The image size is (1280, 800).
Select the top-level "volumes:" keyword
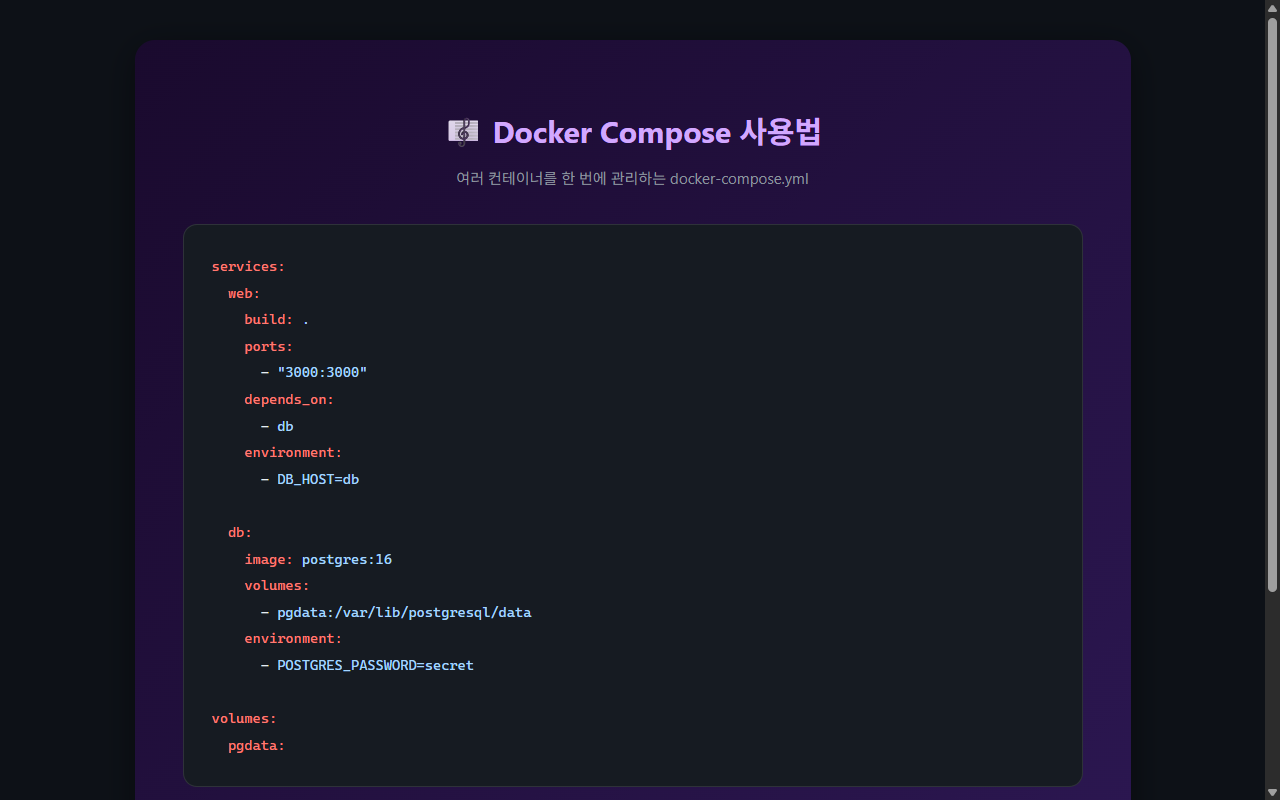tap(244, 718)
